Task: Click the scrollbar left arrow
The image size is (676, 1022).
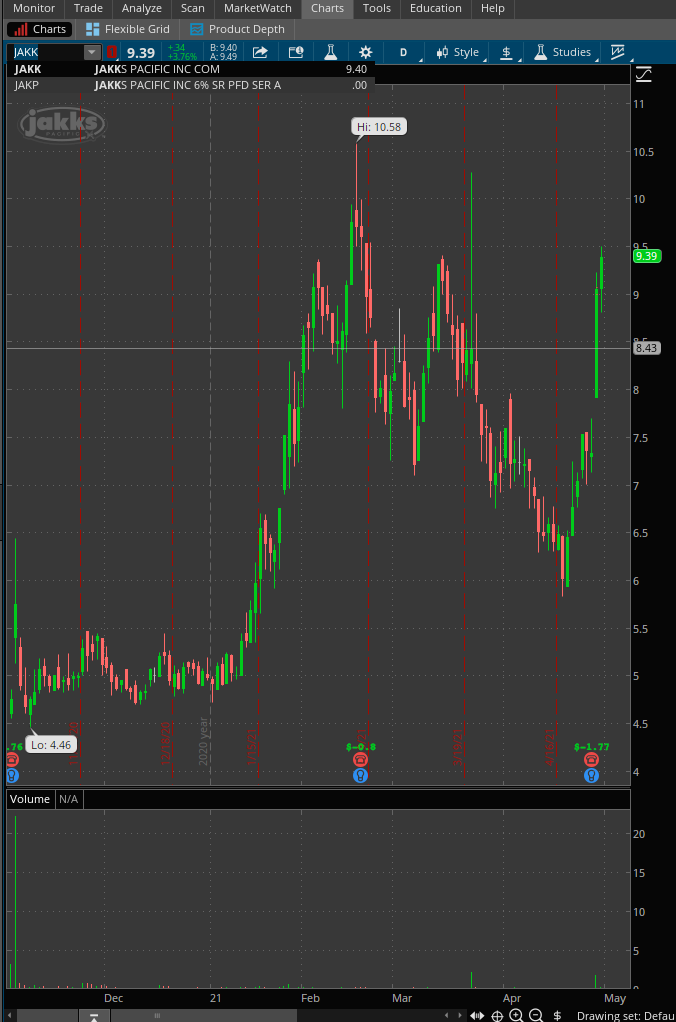Action: [8, 1015]
